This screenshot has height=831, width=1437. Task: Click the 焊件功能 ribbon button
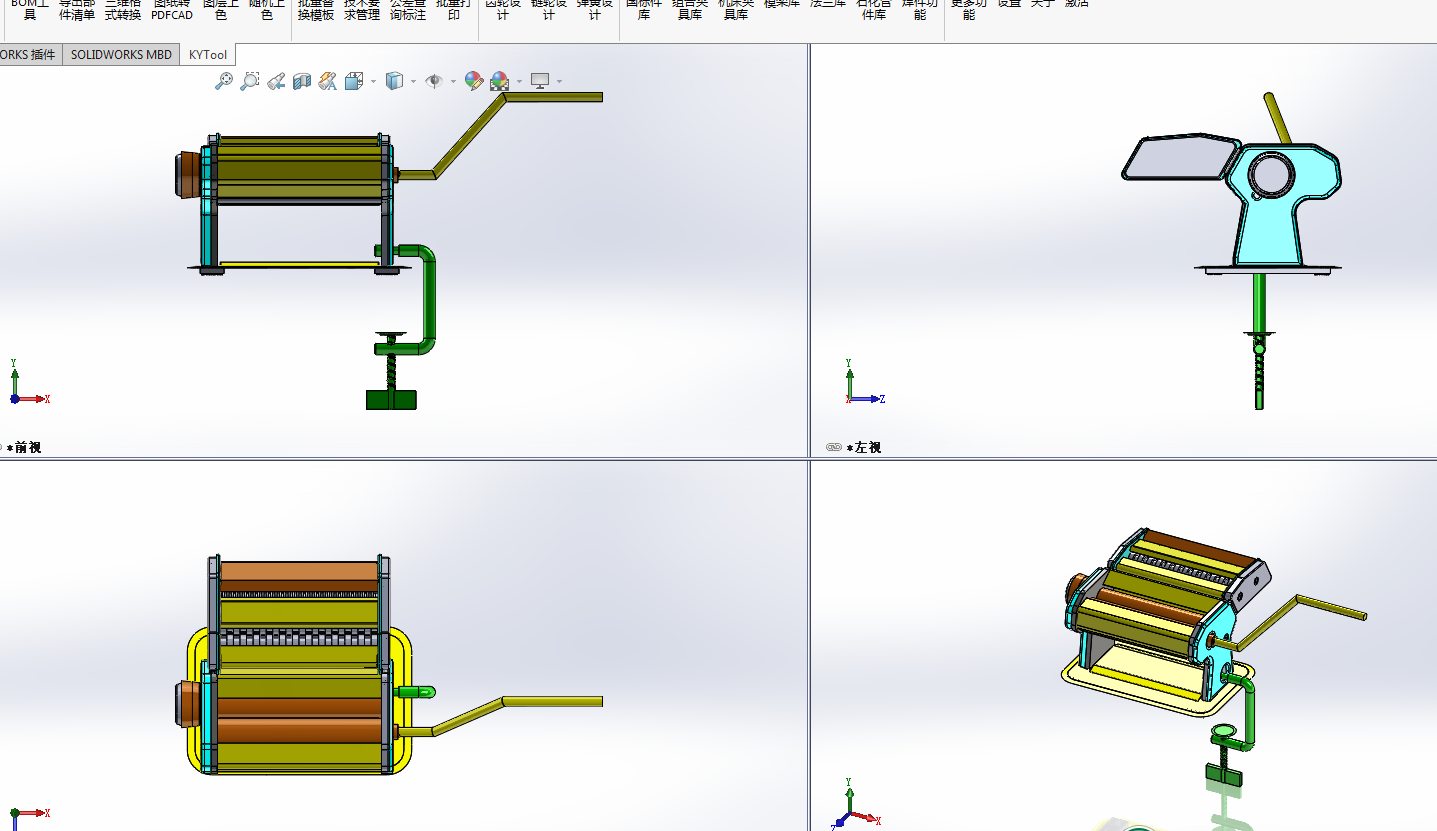pos(920,9)
